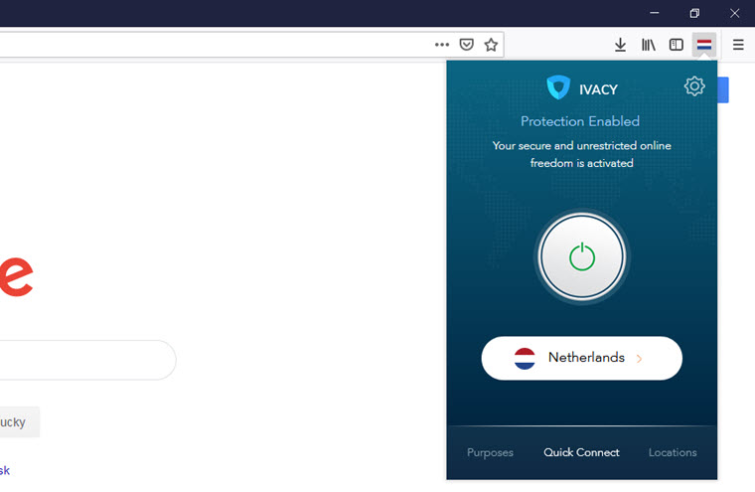The width and height of the screenshot is (755, 492).
Task: Click the Google search input field
Action: [x=87, y=360]
